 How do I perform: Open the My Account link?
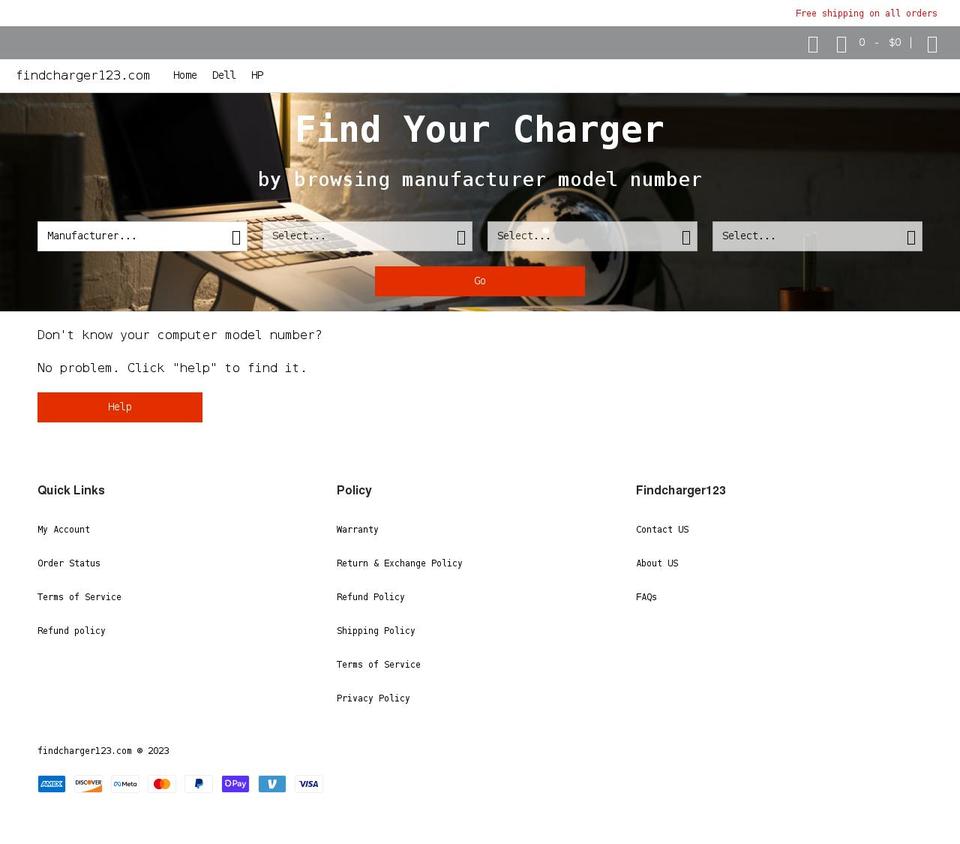coord(64,529)
